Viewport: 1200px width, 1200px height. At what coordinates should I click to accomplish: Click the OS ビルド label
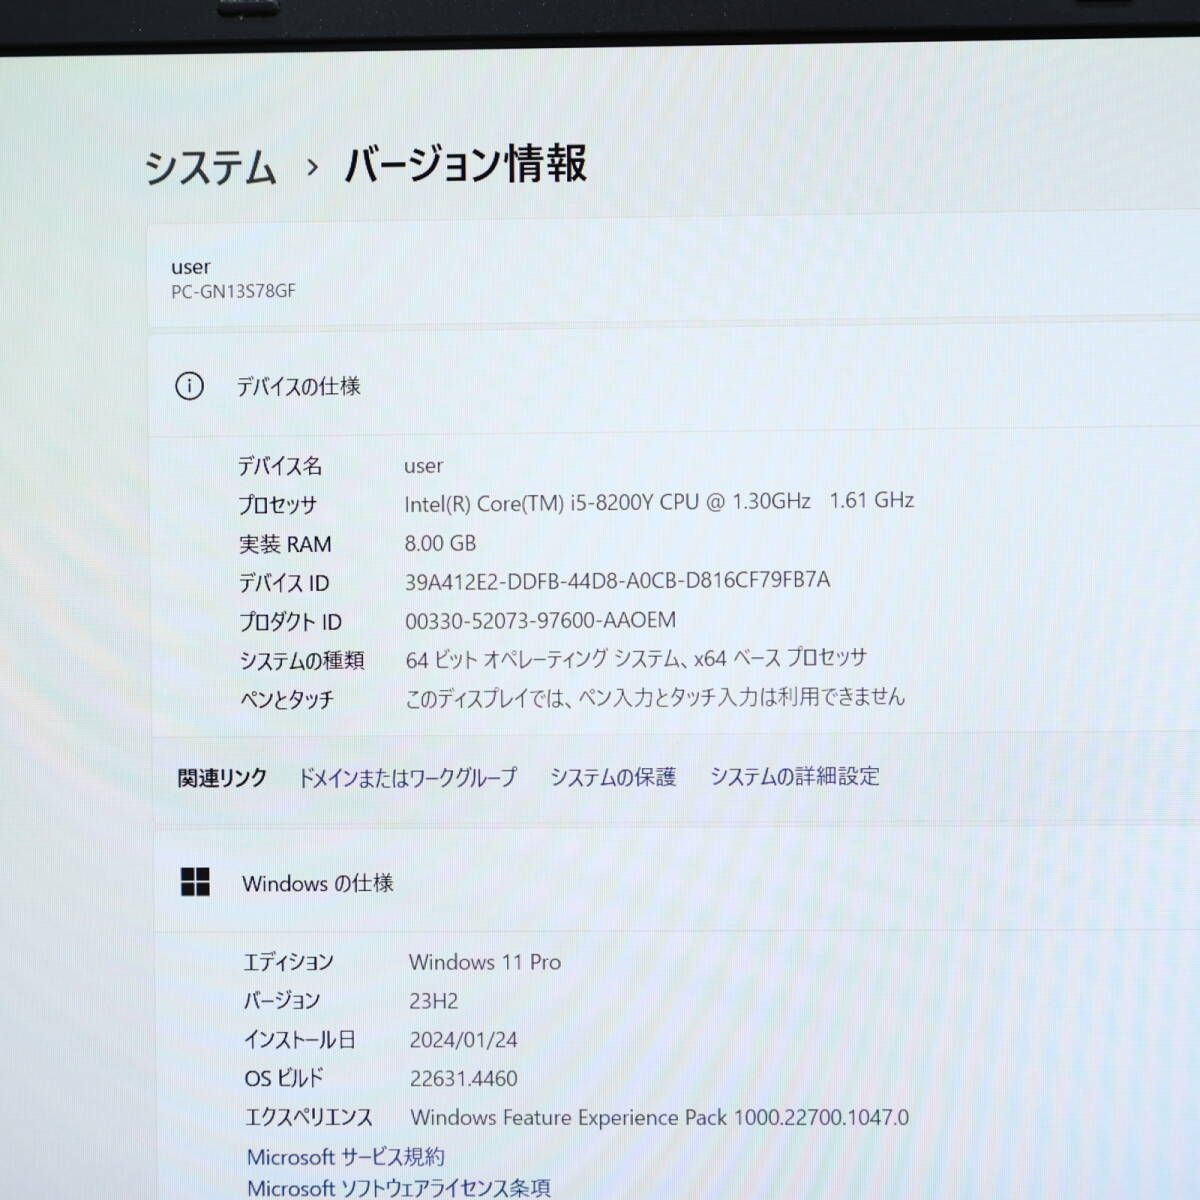(284, 1079)
